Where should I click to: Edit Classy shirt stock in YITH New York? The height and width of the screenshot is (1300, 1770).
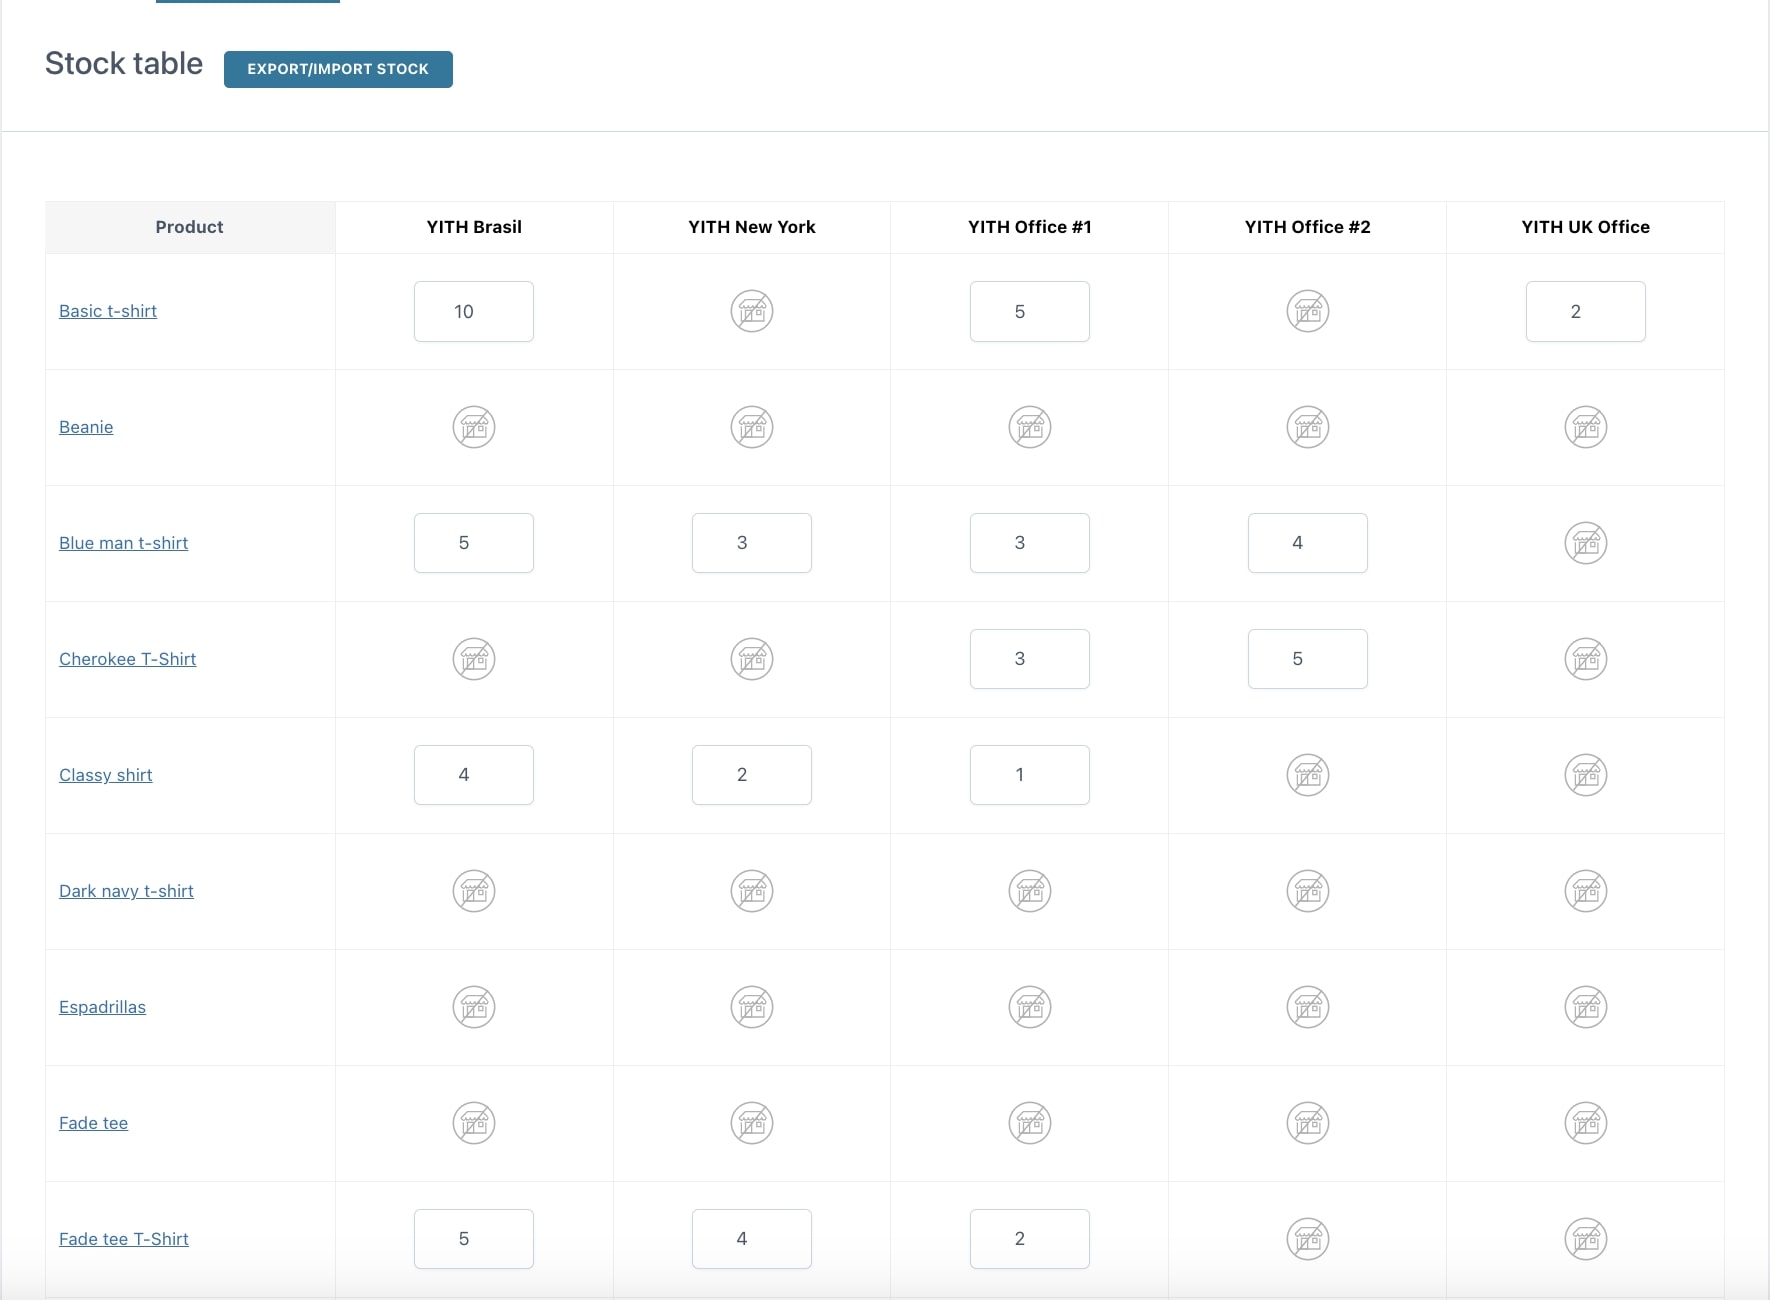click(752, 775)
